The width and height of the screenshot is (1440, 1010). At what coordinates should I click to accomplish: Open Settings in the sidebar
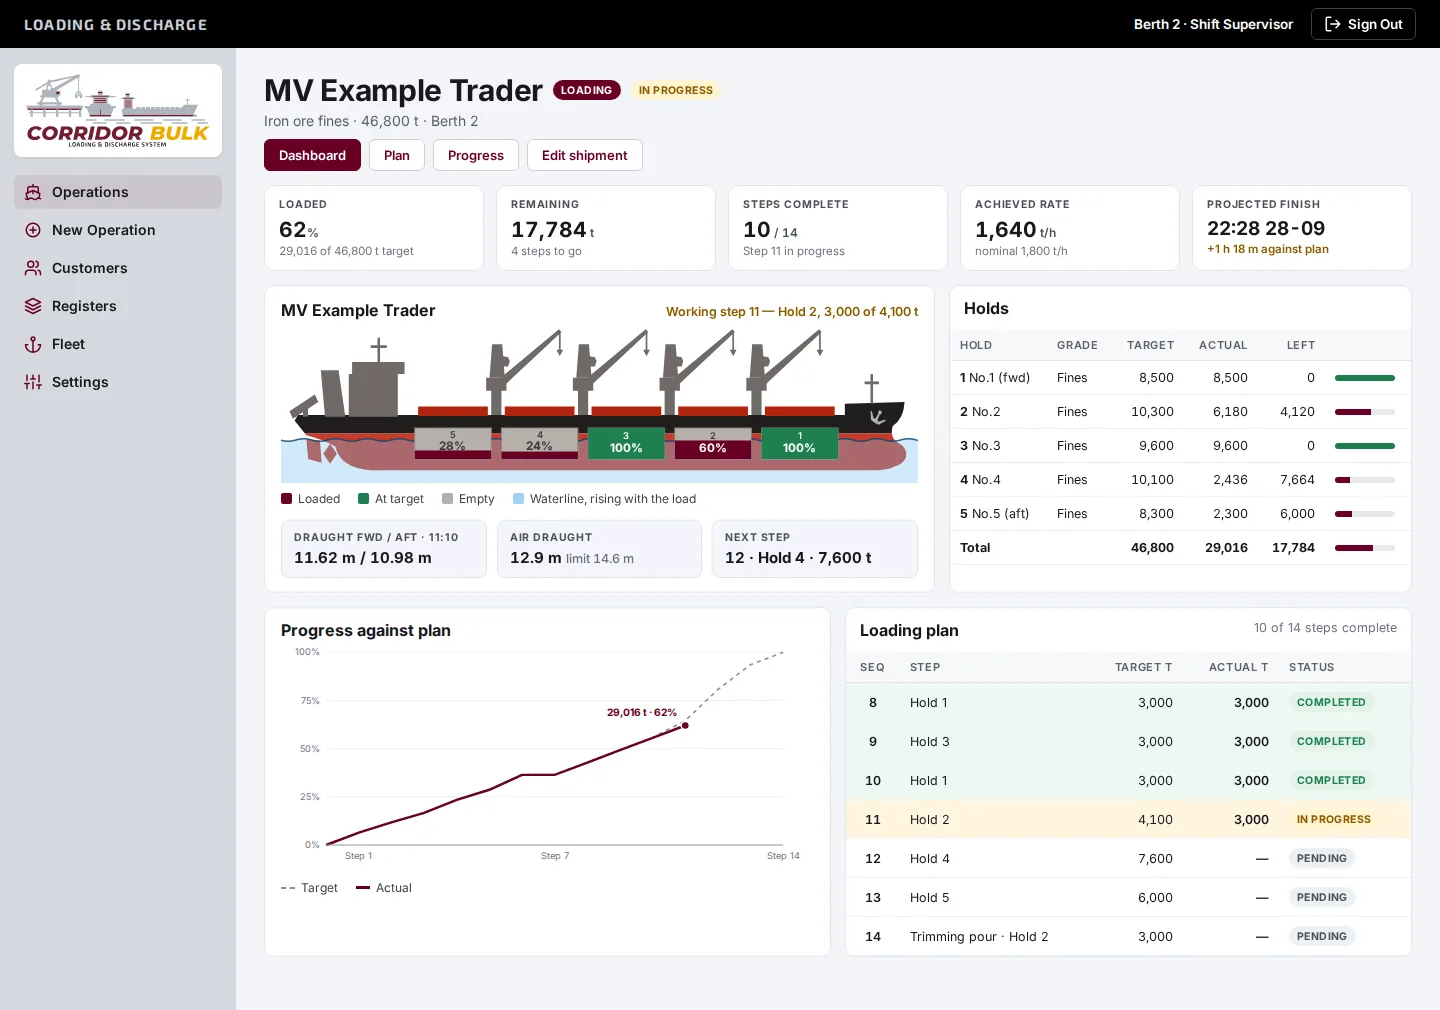(118, 382)
